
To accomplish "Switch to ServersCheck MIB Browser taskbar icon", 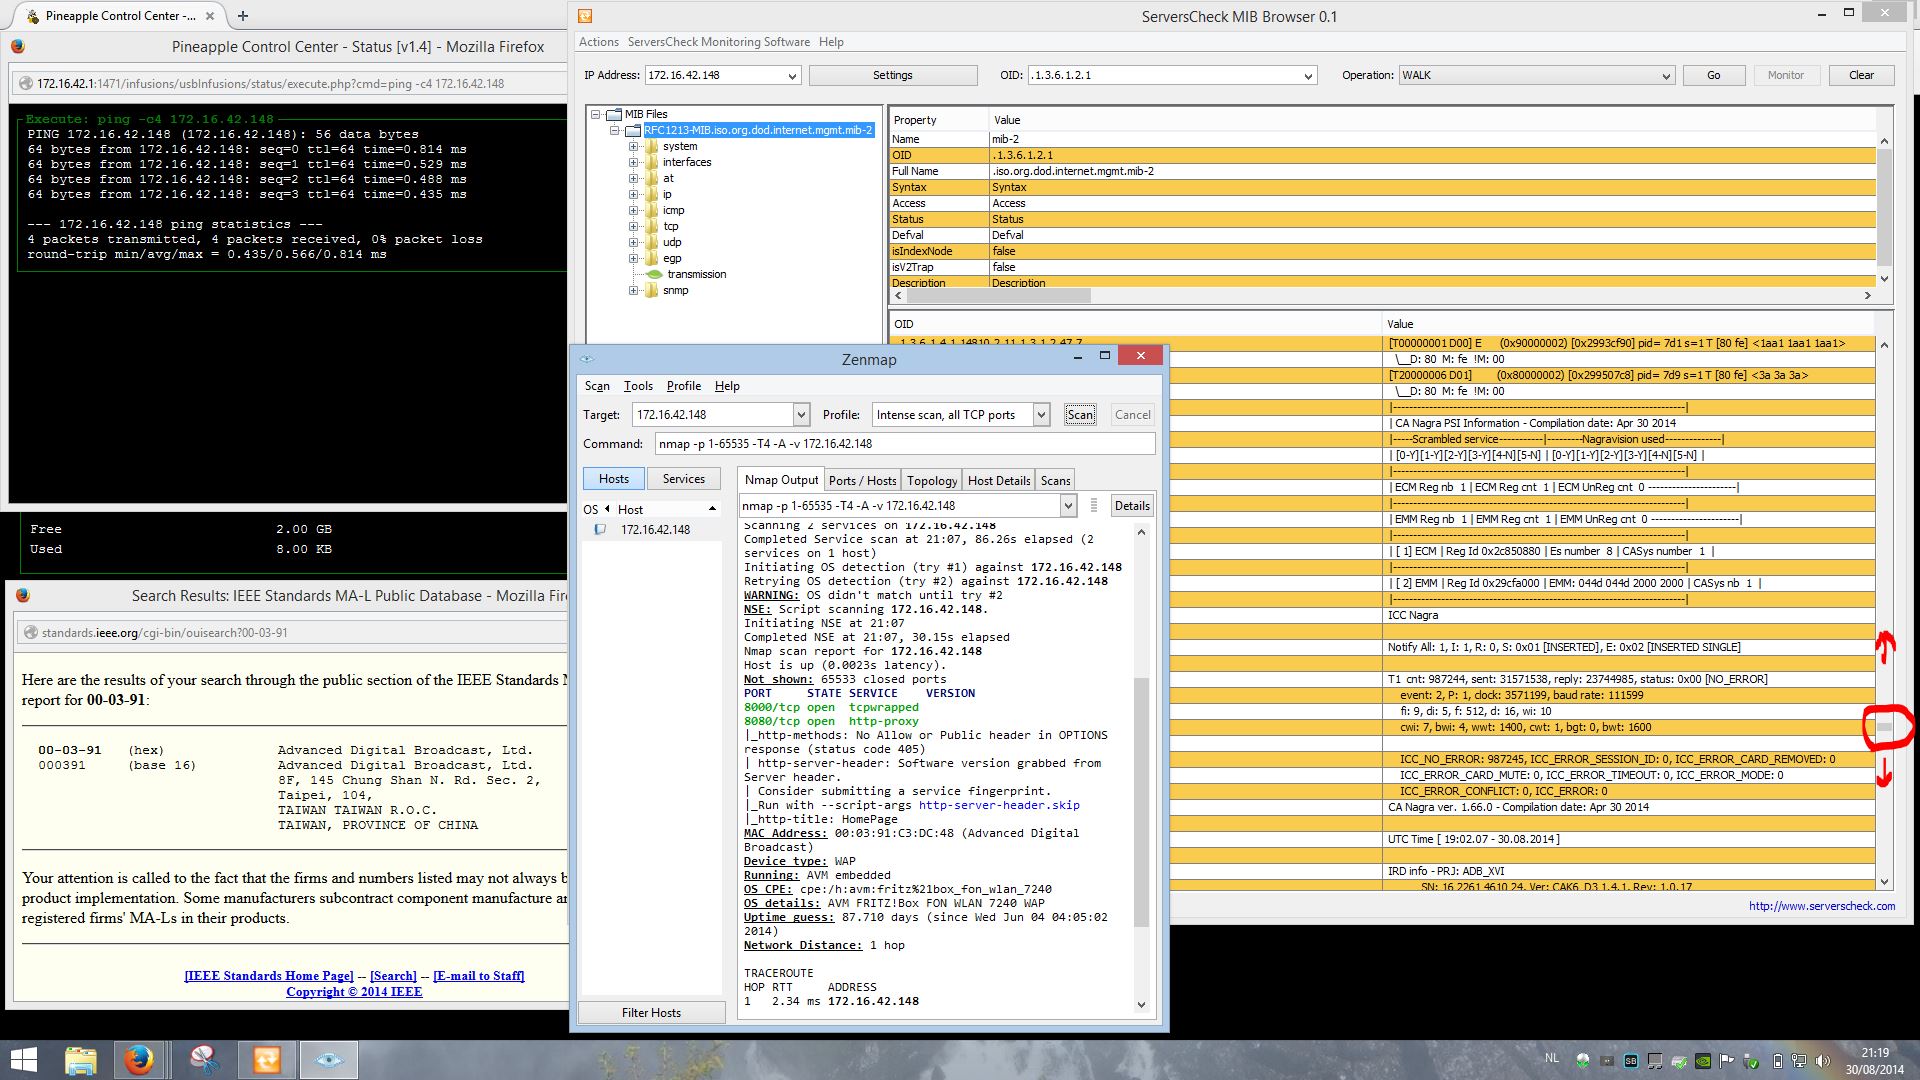I will (x=266, y=1060).
